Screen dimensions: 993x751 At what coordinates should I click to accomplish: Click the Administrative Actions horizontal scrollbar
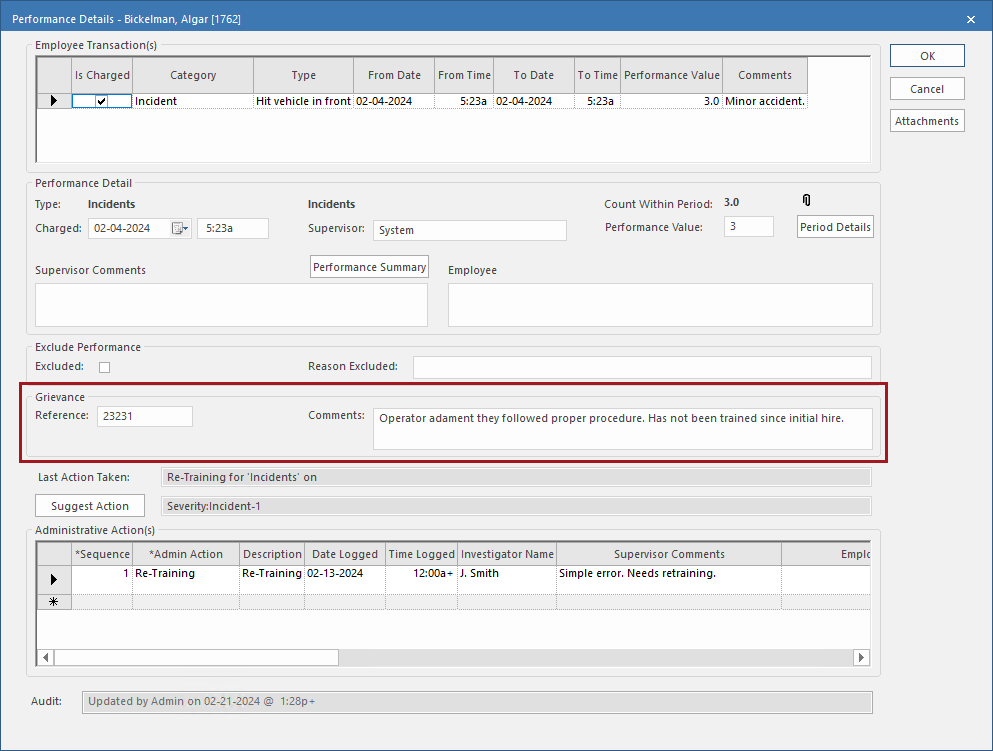[x=195, y=657]
